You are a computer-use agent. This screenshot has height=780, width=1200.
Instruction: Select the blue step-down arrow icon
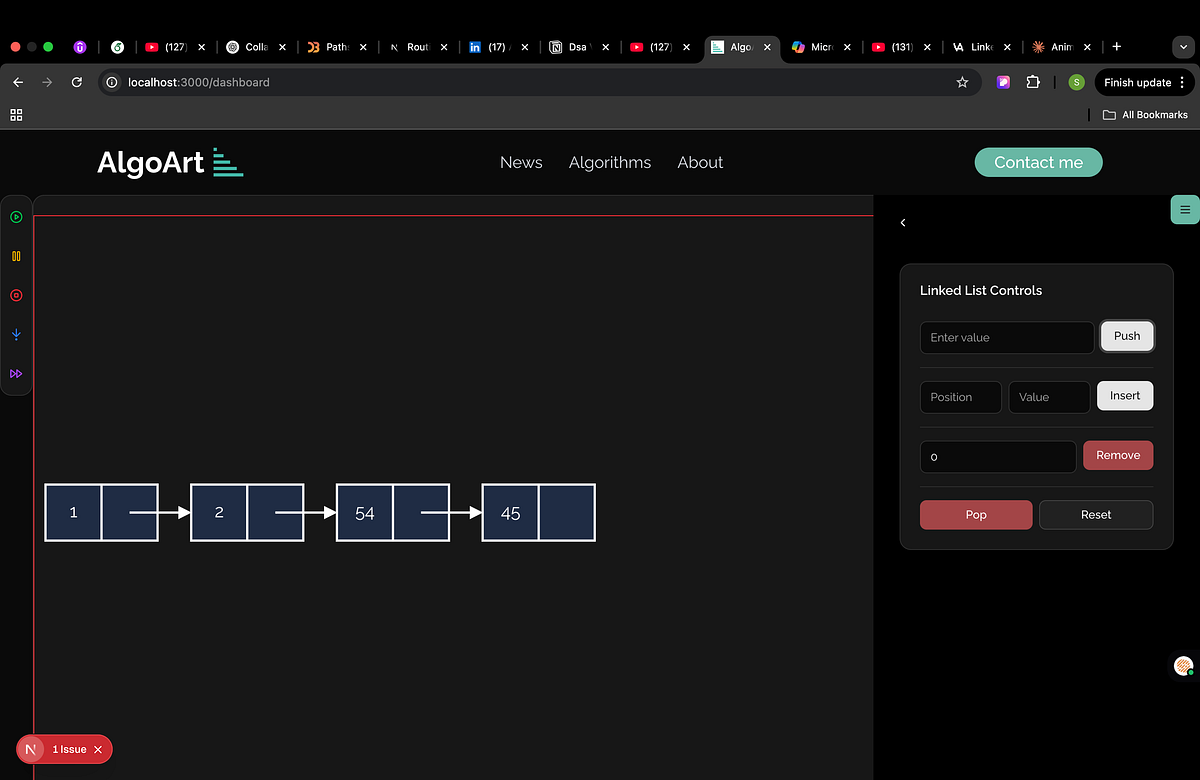click(x=16, y=334)
